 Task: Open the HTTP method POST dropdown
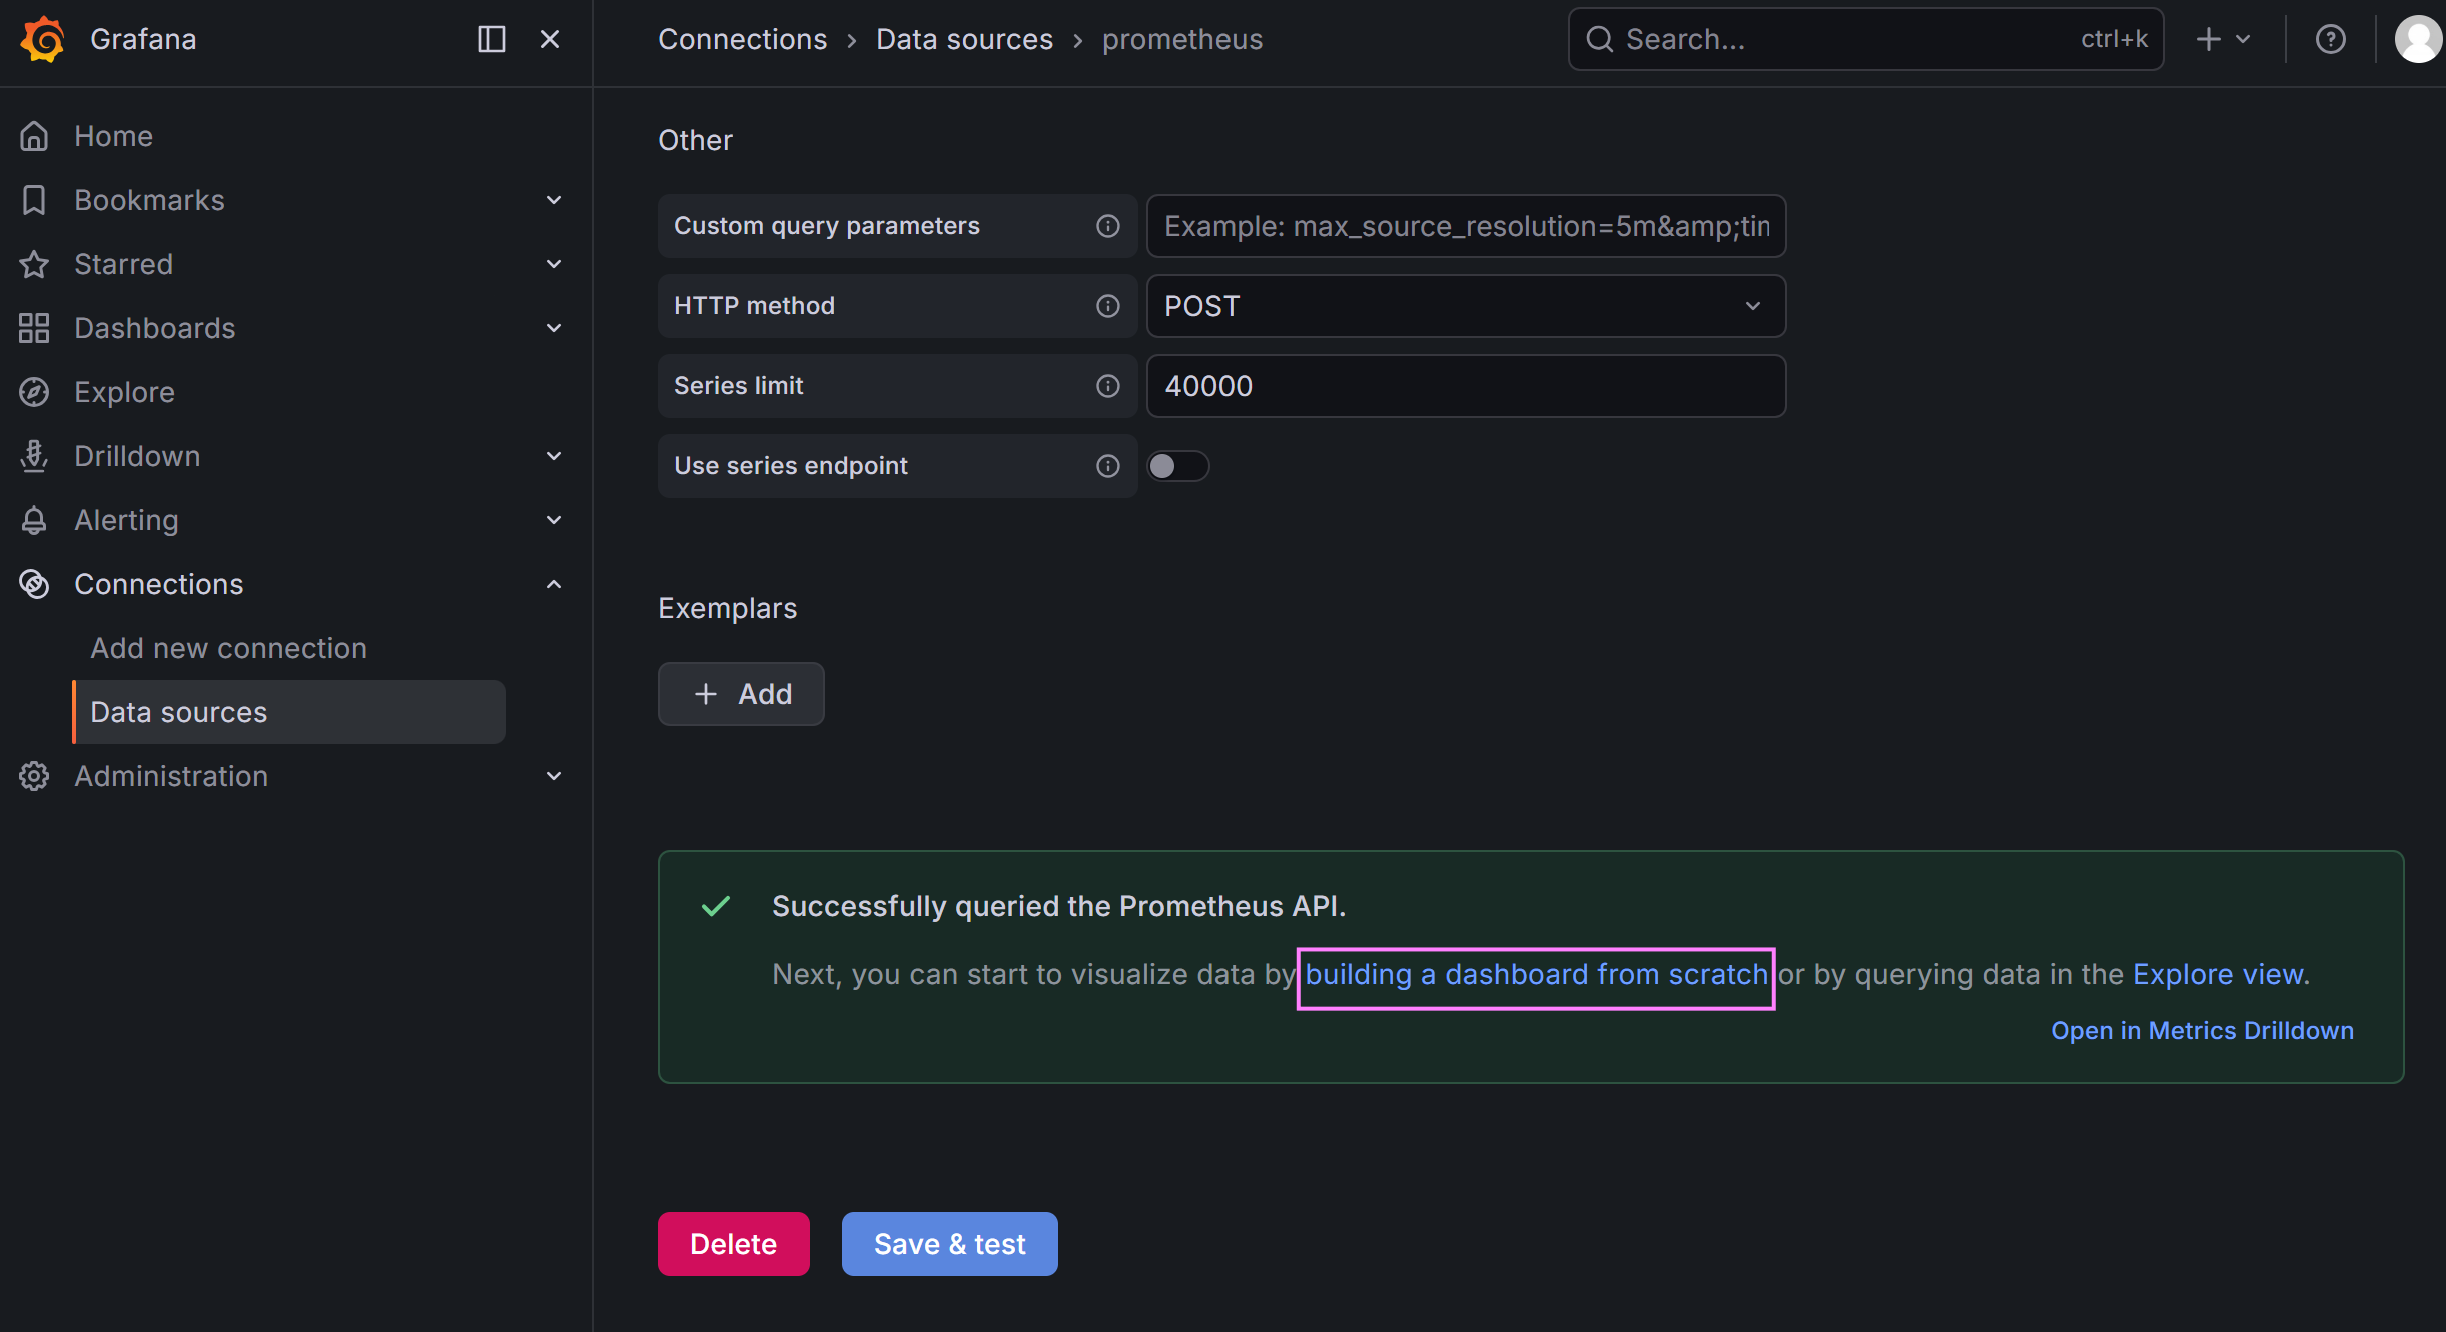(1465, 306)
